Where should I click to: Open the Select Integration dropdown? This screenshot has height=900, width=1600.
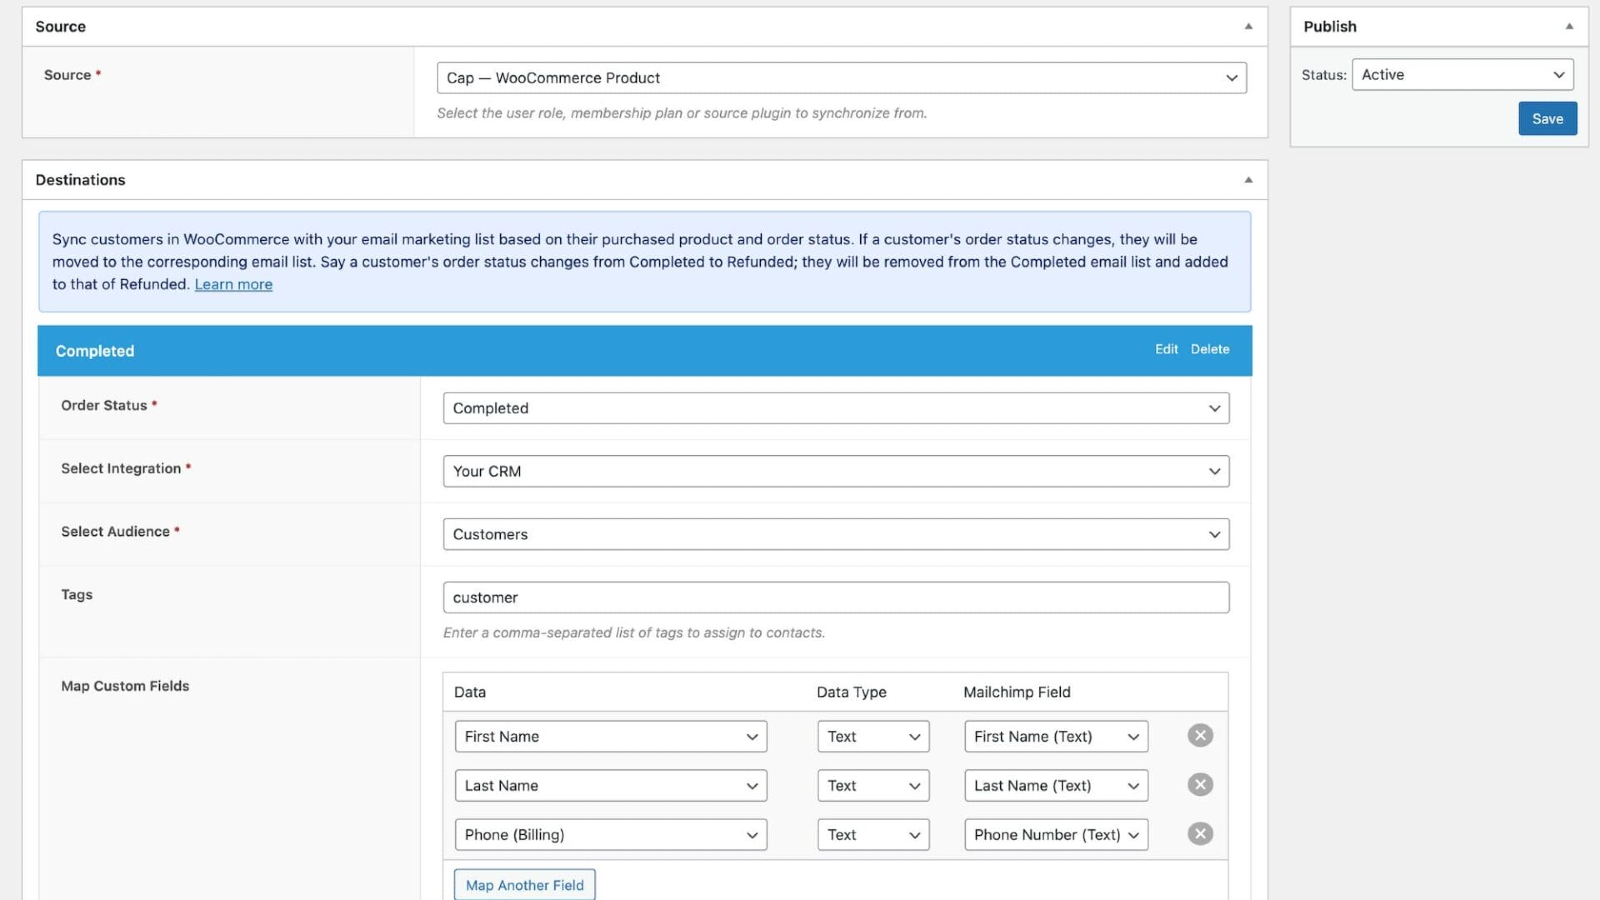coord(835,471)
